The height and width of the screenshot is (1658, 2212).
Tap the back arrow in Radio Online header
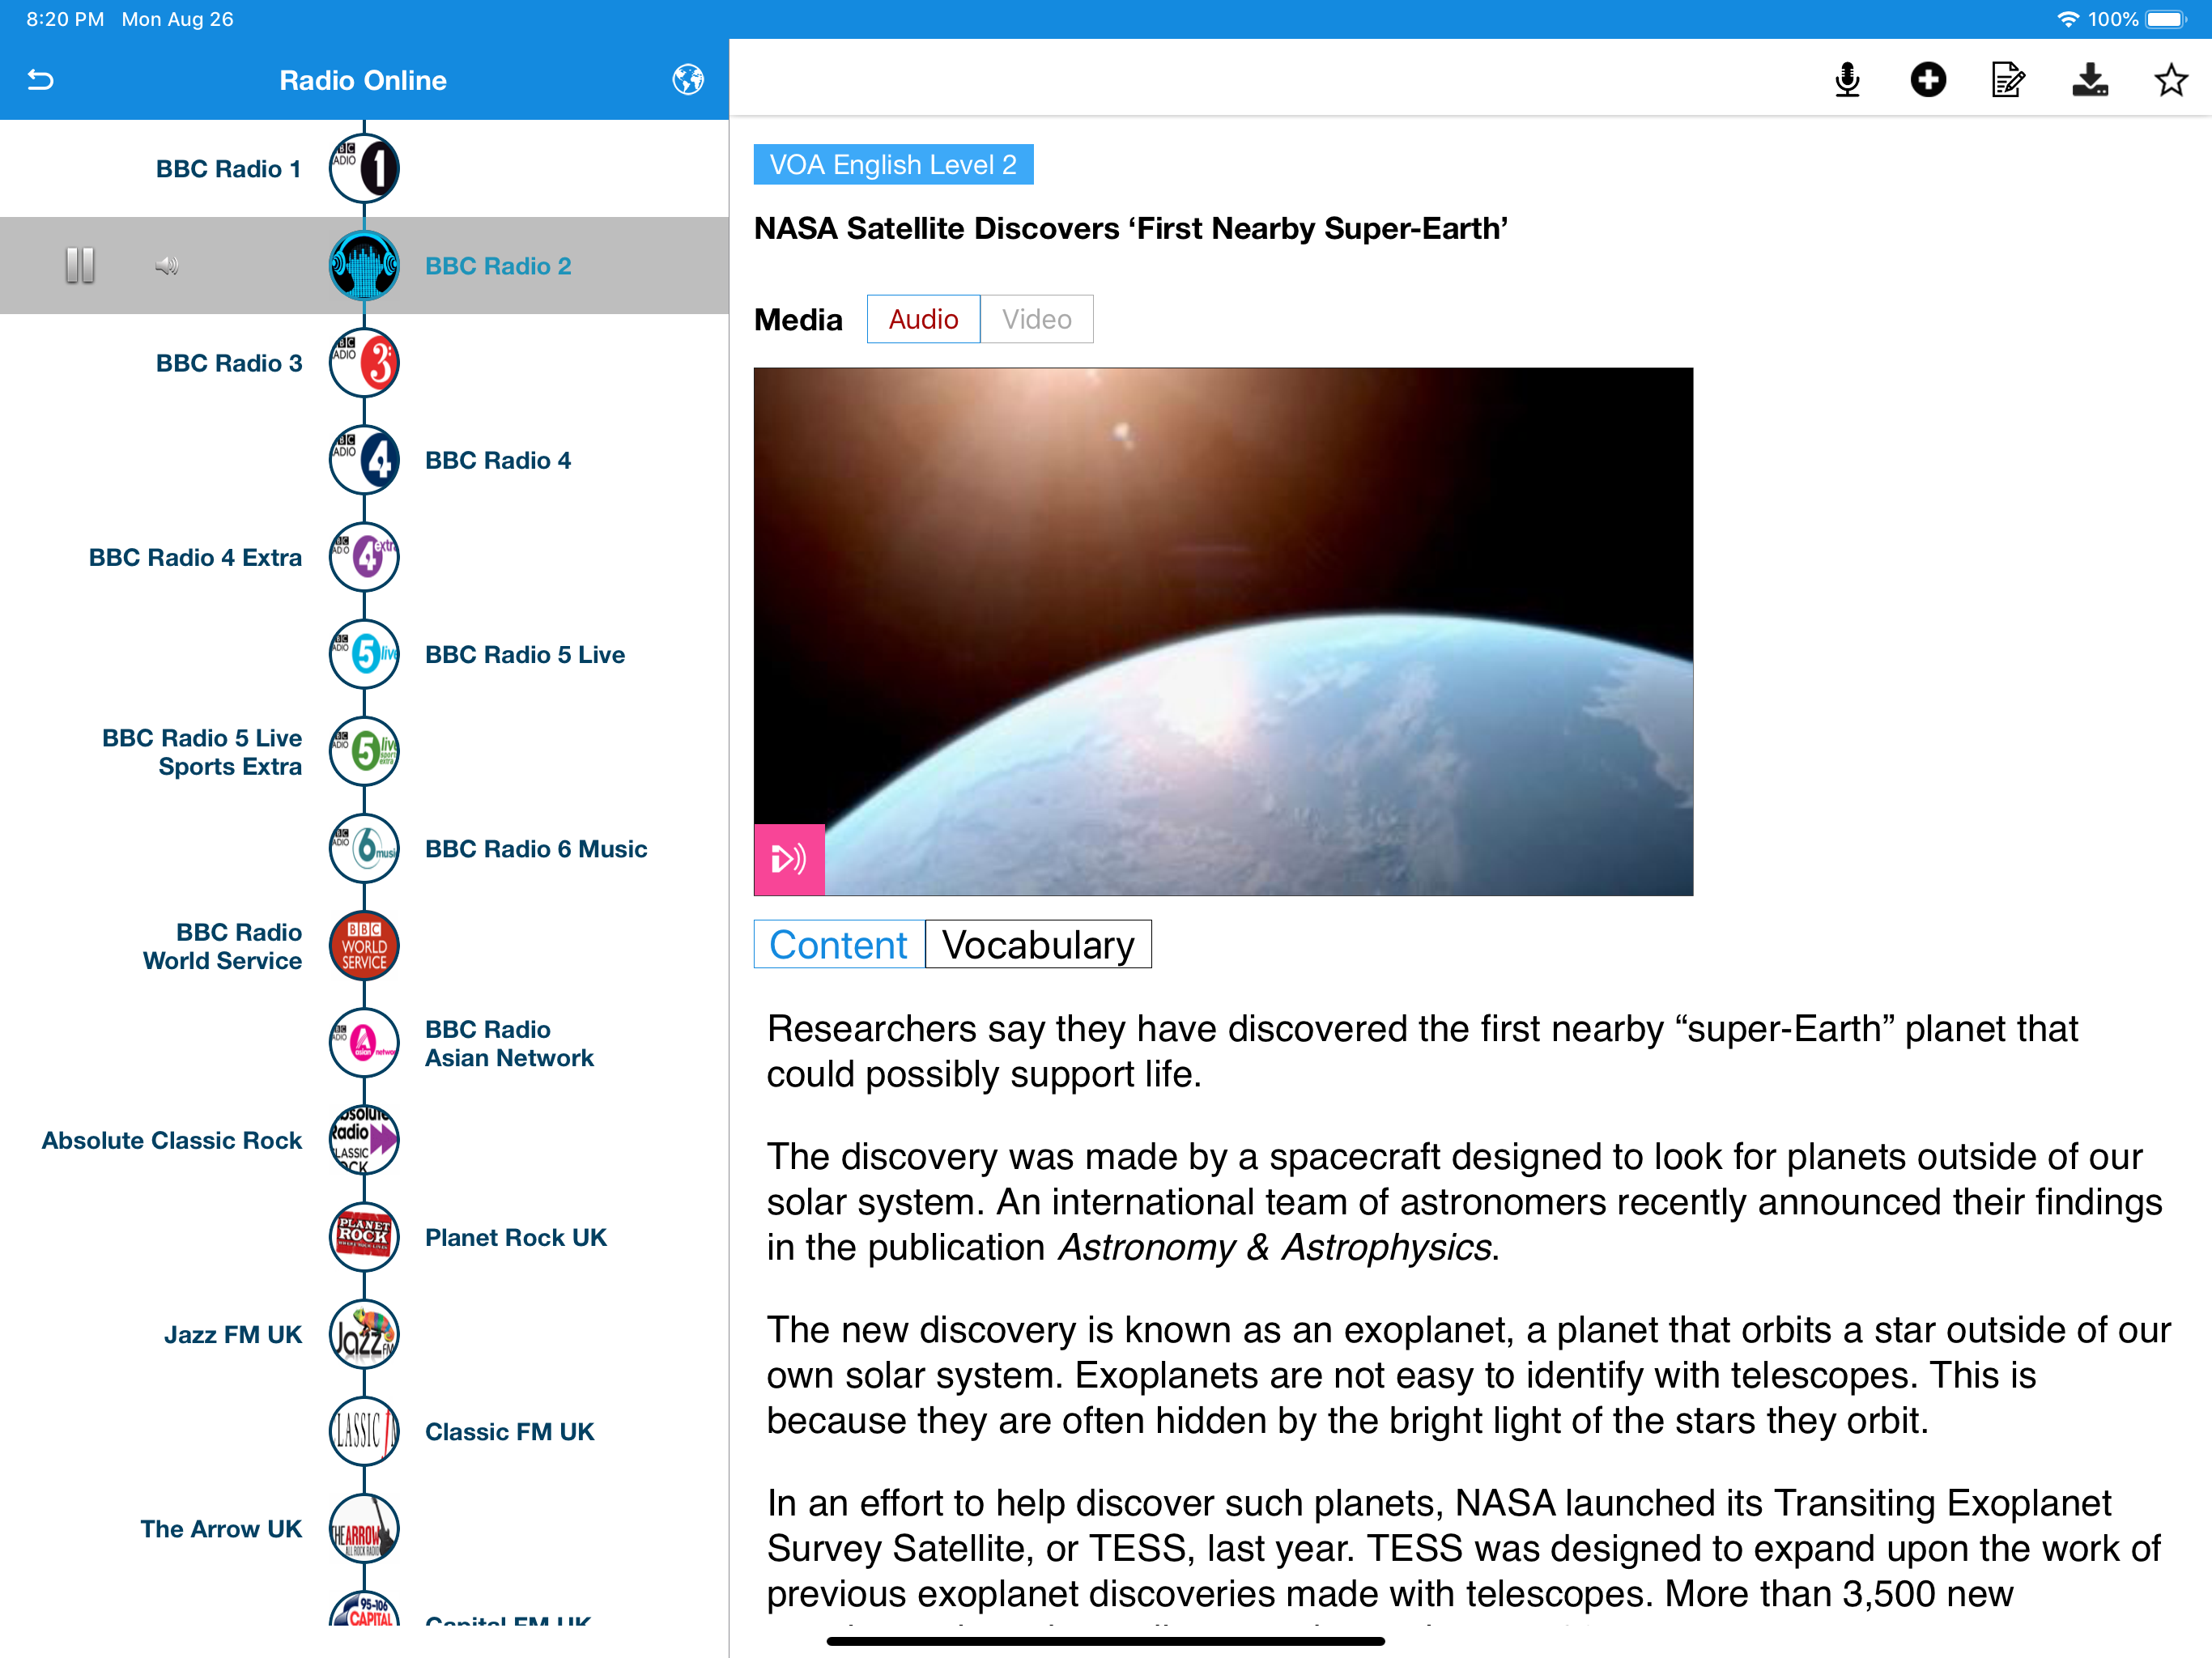click(x=40, y=80)
